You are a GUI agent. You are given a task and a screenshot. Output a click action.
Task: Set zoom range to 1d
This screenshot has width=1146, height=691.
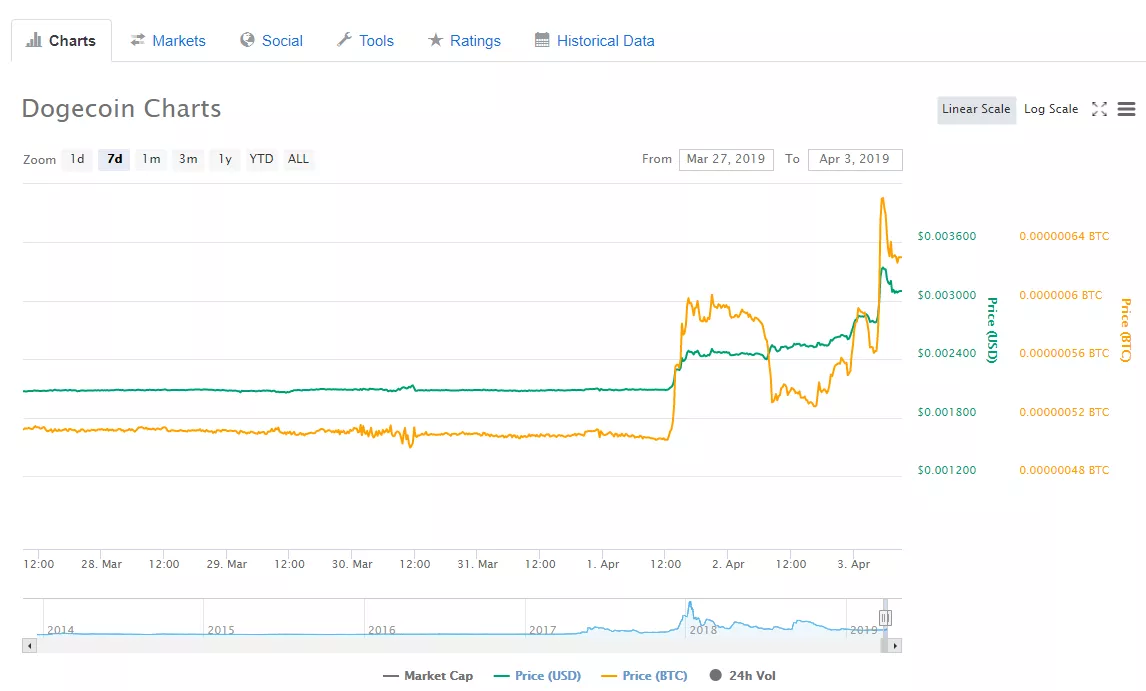[77, 159]
